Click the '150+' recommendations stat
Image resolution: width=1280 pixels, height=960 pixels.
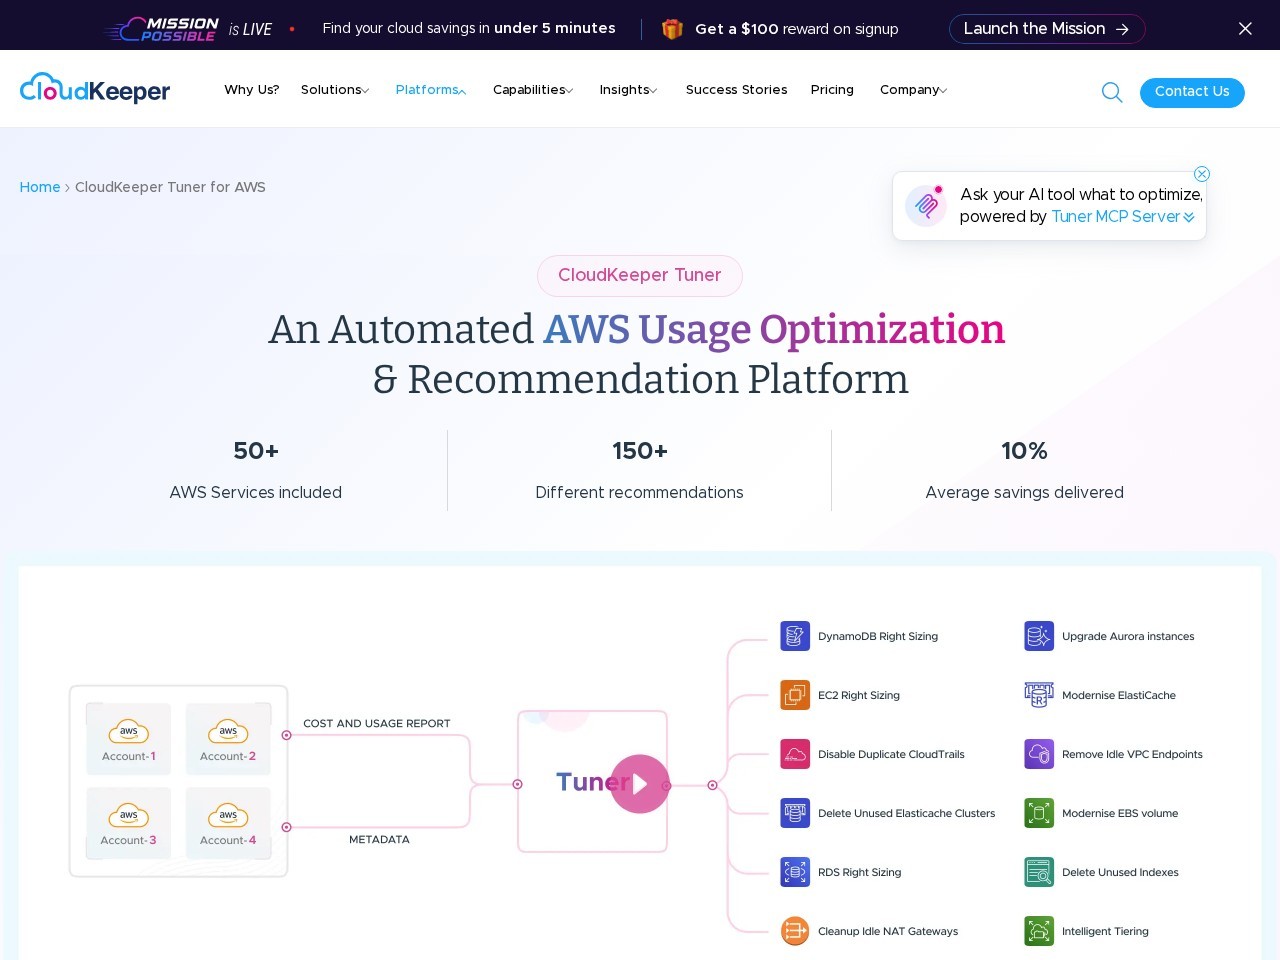[640, 451]
